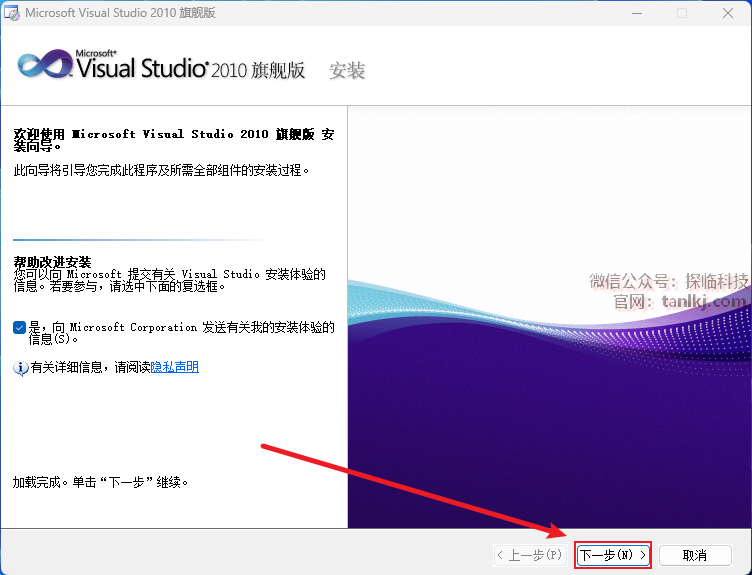Close the Visual Studio 2010 installer window

(x=728, y=13)
